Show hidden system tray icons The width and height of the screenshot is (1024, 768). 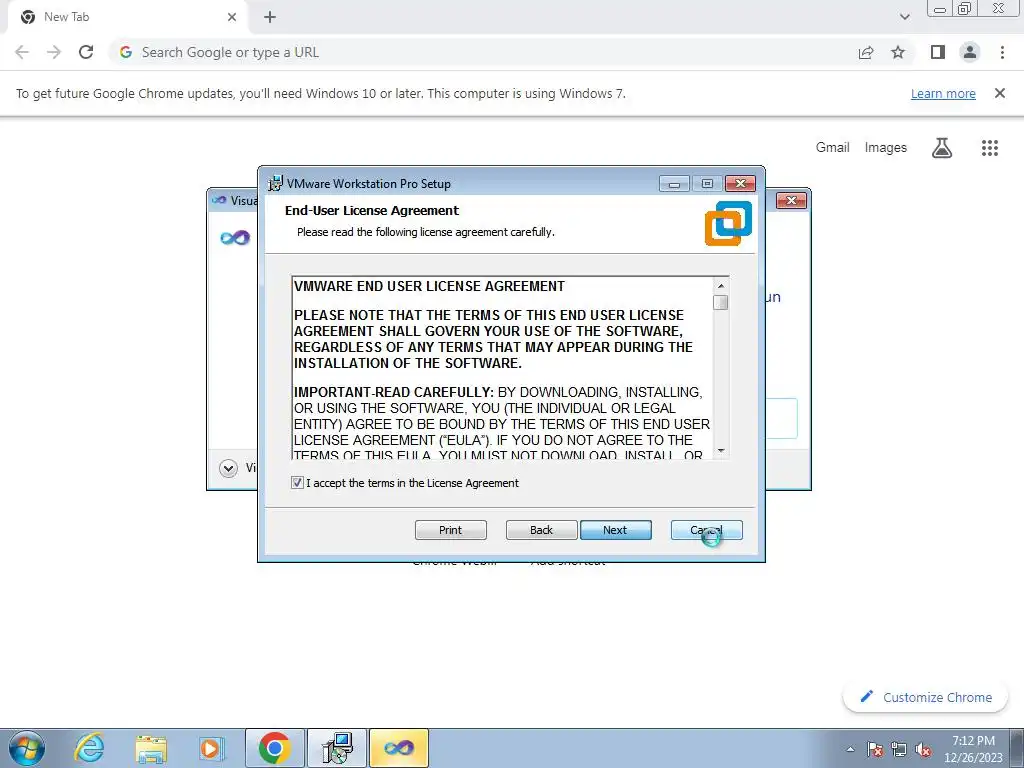tap(850, 749)
